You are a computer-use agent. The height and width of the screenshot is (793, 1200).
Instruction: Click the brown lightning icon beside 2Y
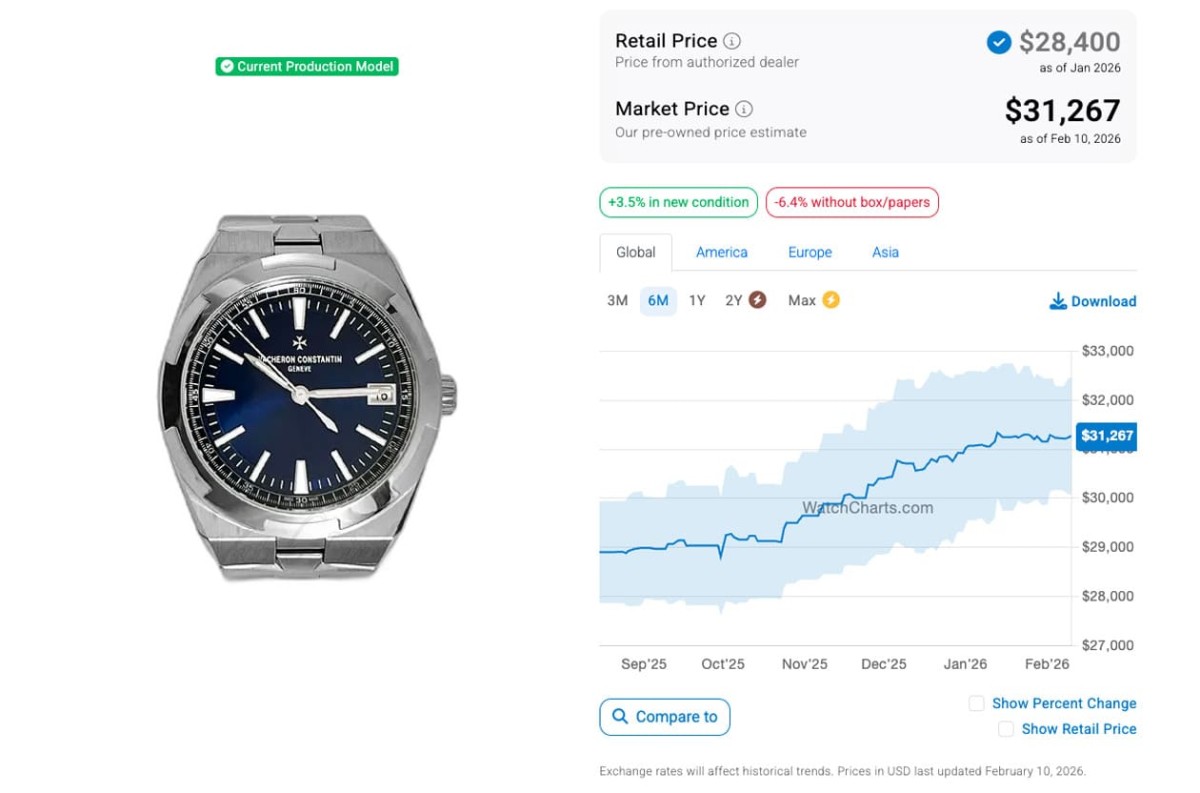pos(758,300)
